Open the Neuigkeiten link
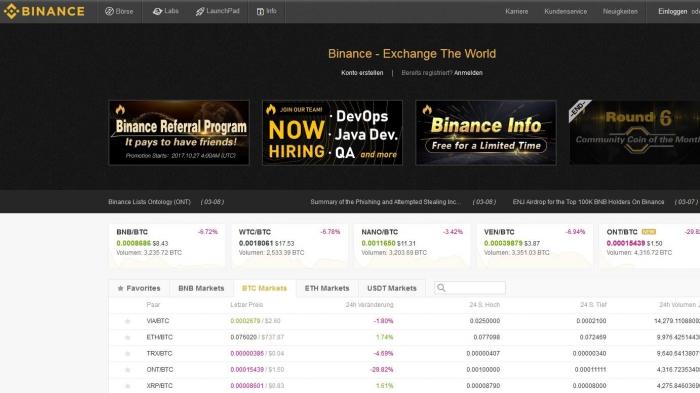This screenshot has width=700, height=393. tap(620, 12)
